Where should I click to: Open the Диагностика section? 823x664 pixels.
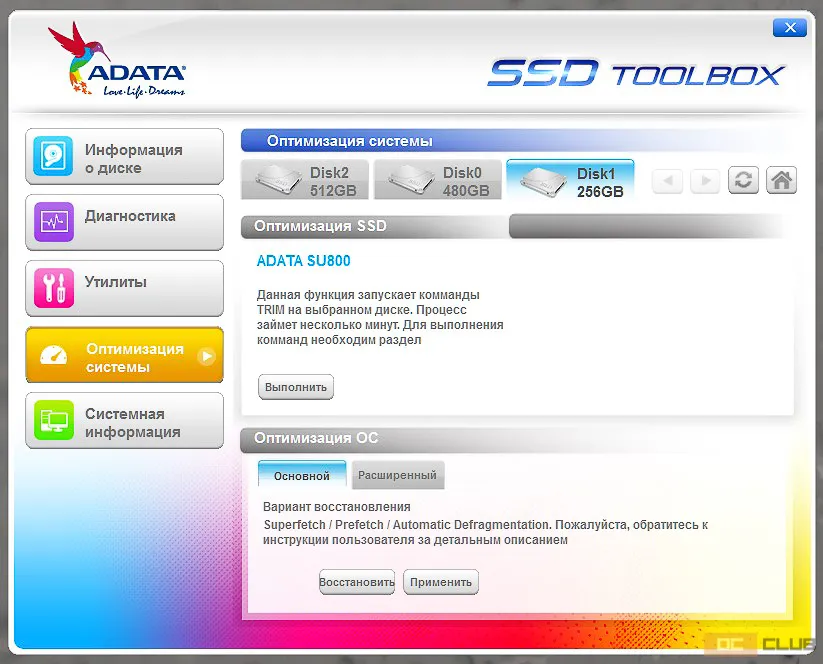click(x=124, y=222)
